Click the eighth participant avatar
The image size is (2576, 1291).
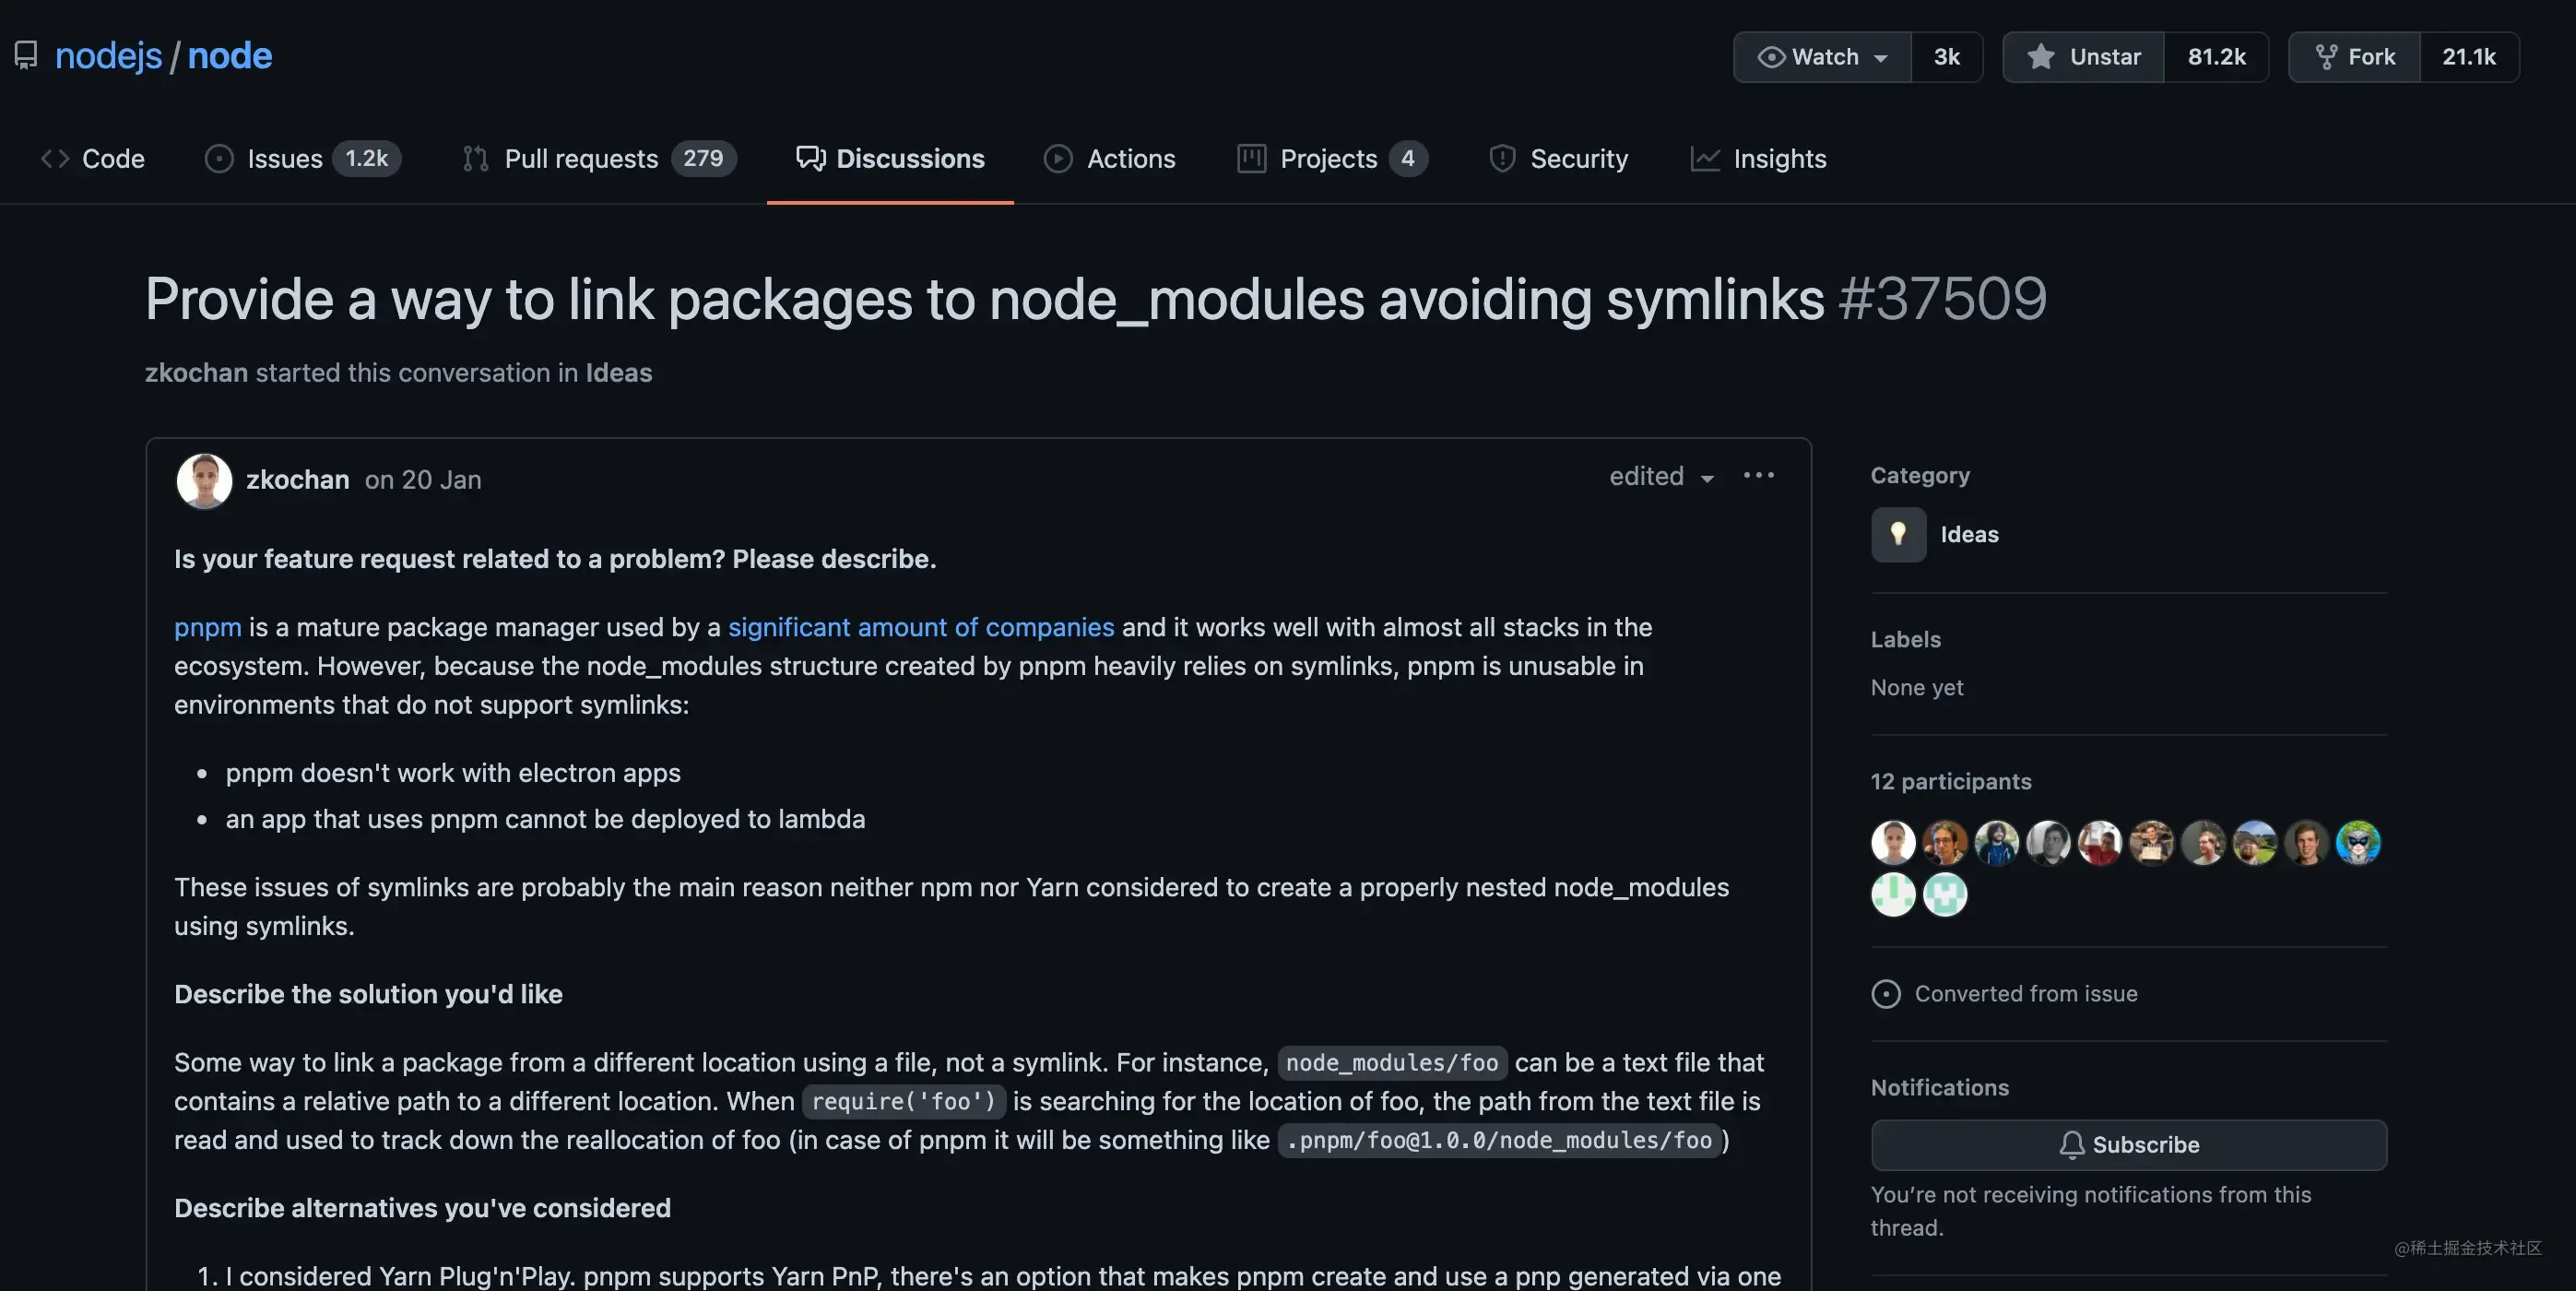tap(2255, 842)
